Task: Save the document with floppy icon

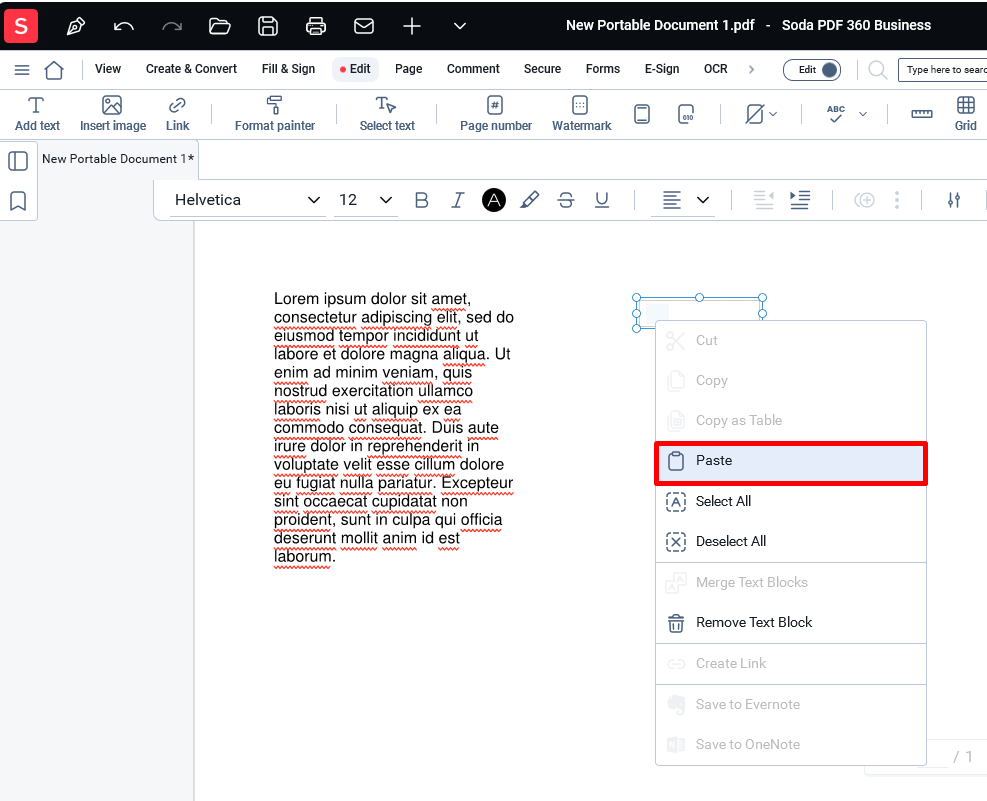Action: pyautogui.click(x=268, y=26)
